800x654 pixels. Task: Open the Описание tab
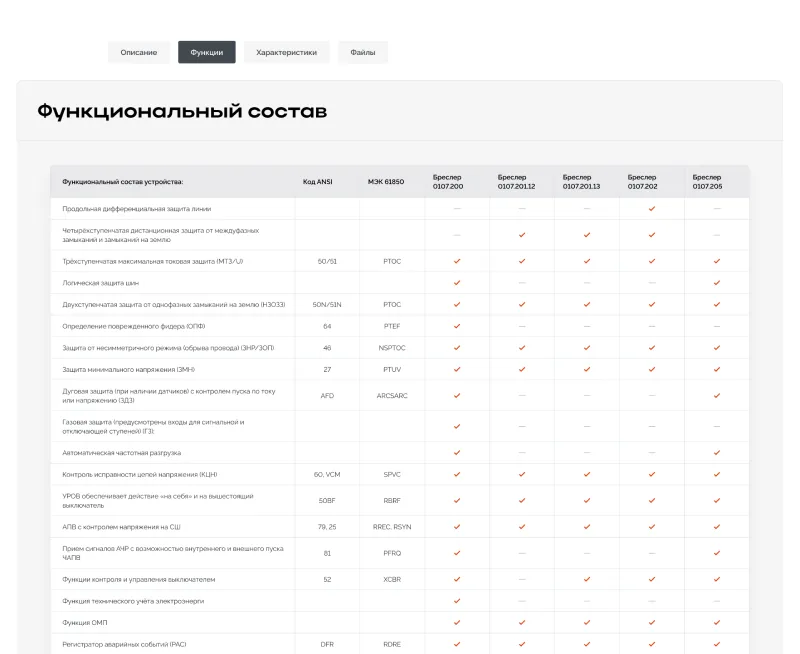coord(140,52)
